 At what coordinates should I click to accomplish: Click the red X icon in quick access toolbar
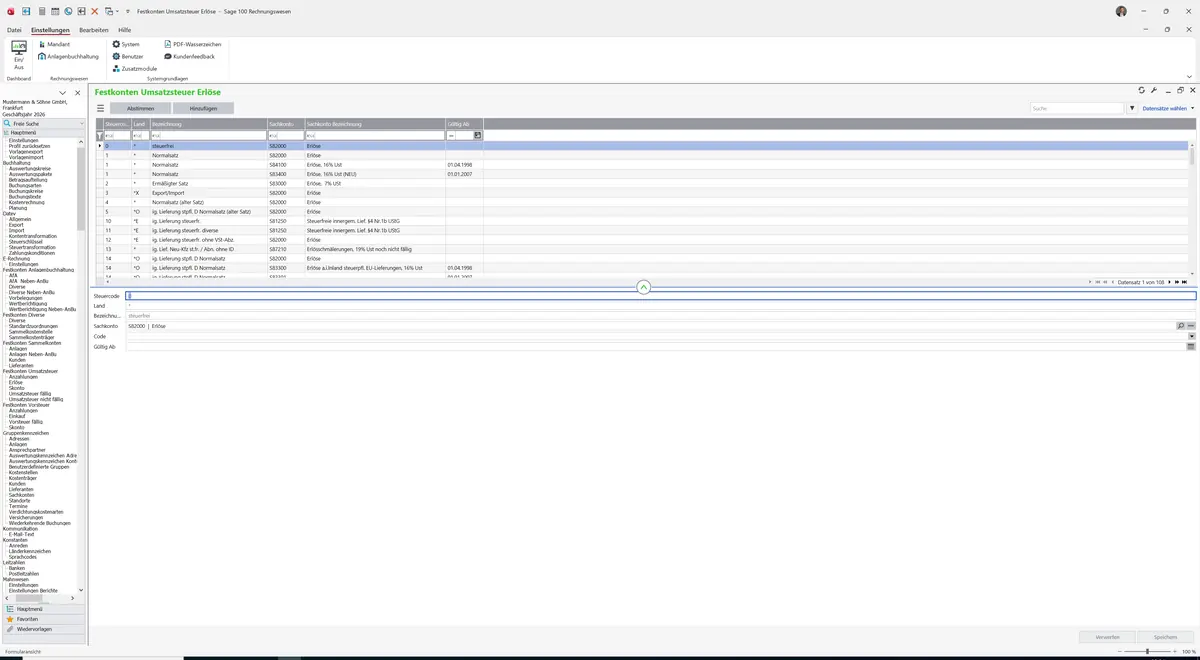[94, 11]
